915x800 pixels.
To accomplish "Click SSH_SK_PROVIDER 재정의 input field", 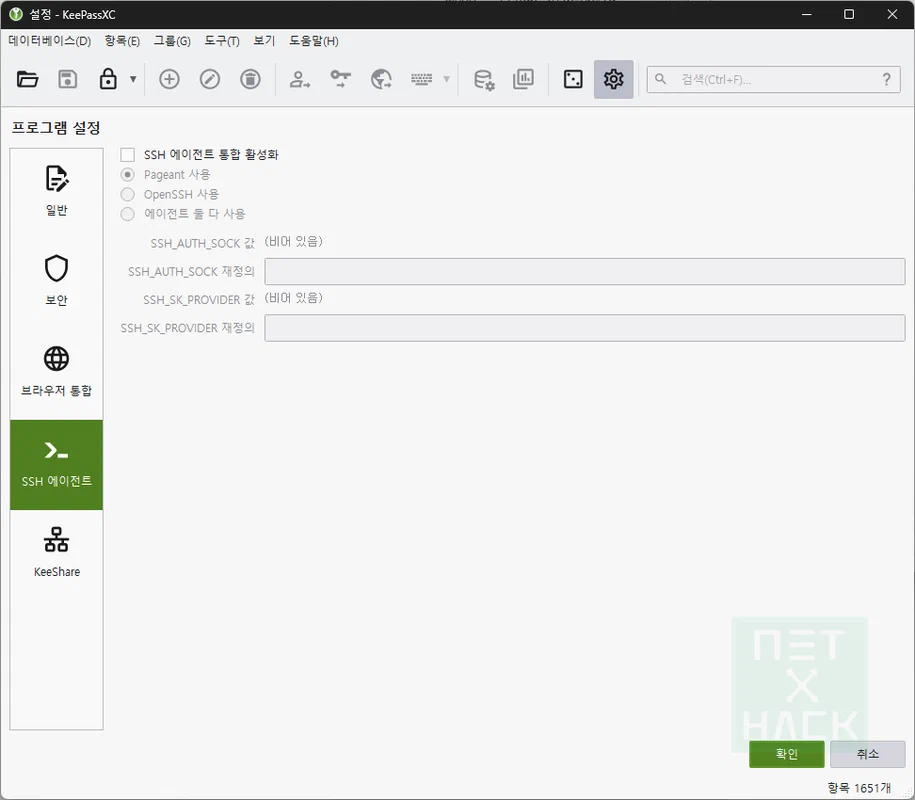I will click(x=585, y=328).
